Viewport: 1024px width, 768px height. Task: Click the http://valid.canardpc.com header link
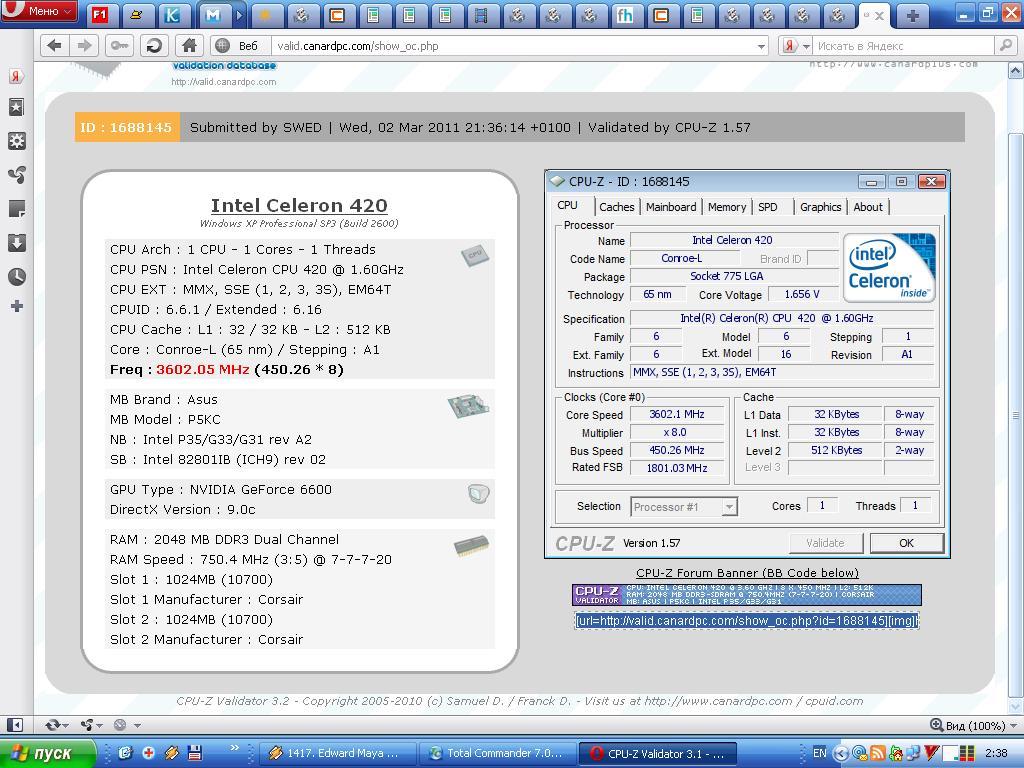[223, 82]
